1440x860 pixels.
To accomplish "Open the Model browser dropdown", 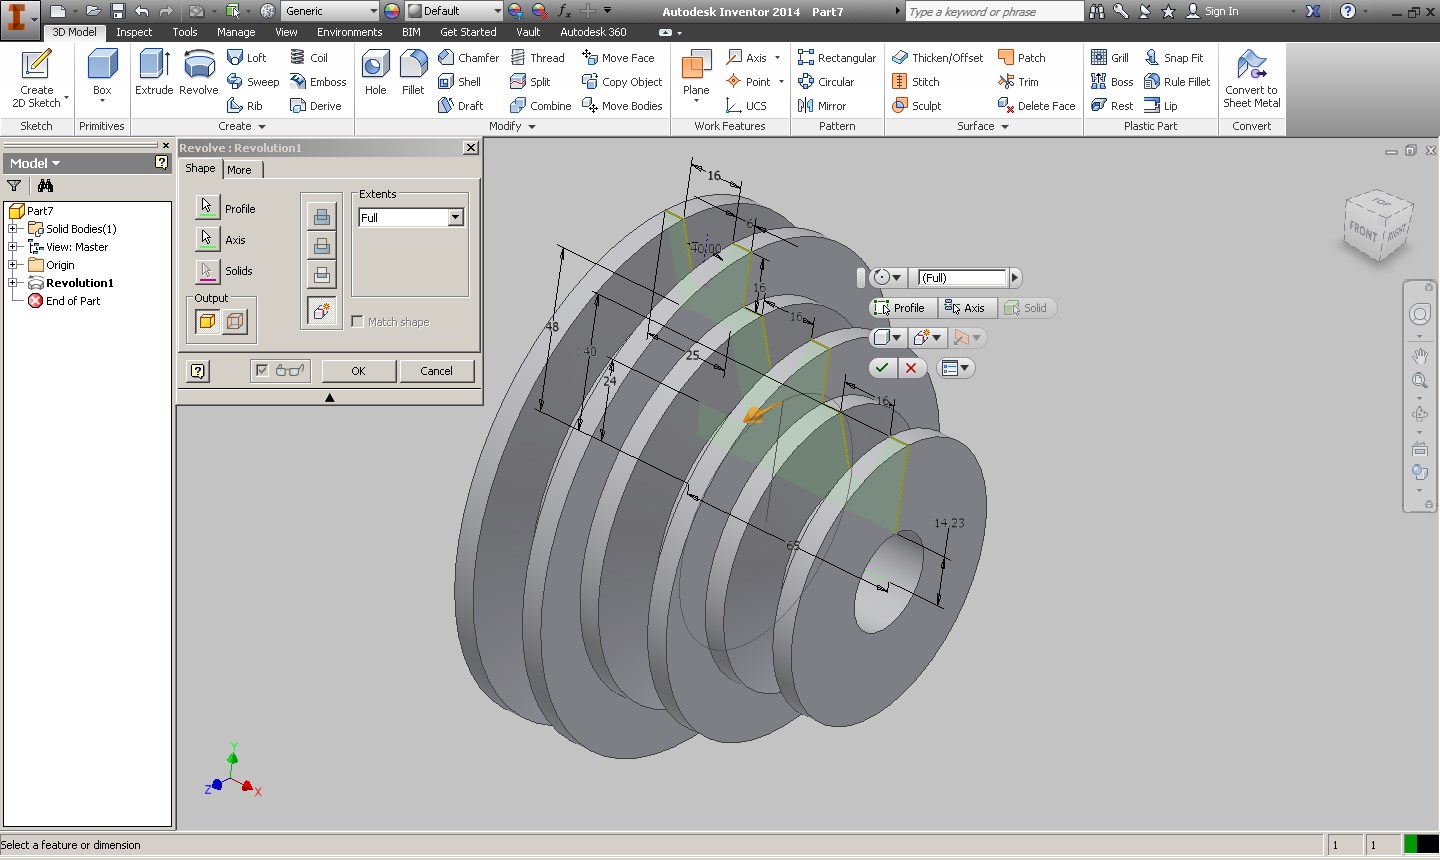I will point(35,163).
